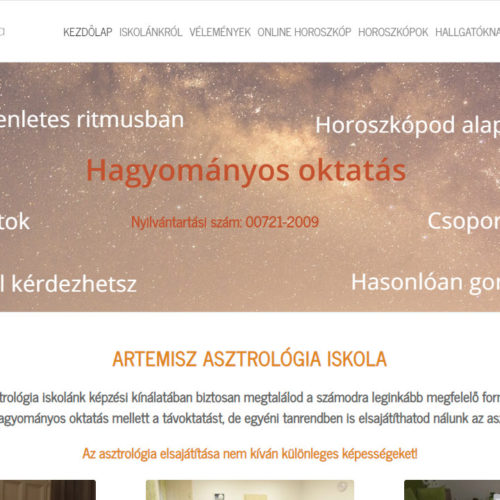Click the Csoport banner text

[x=464, y=222]
